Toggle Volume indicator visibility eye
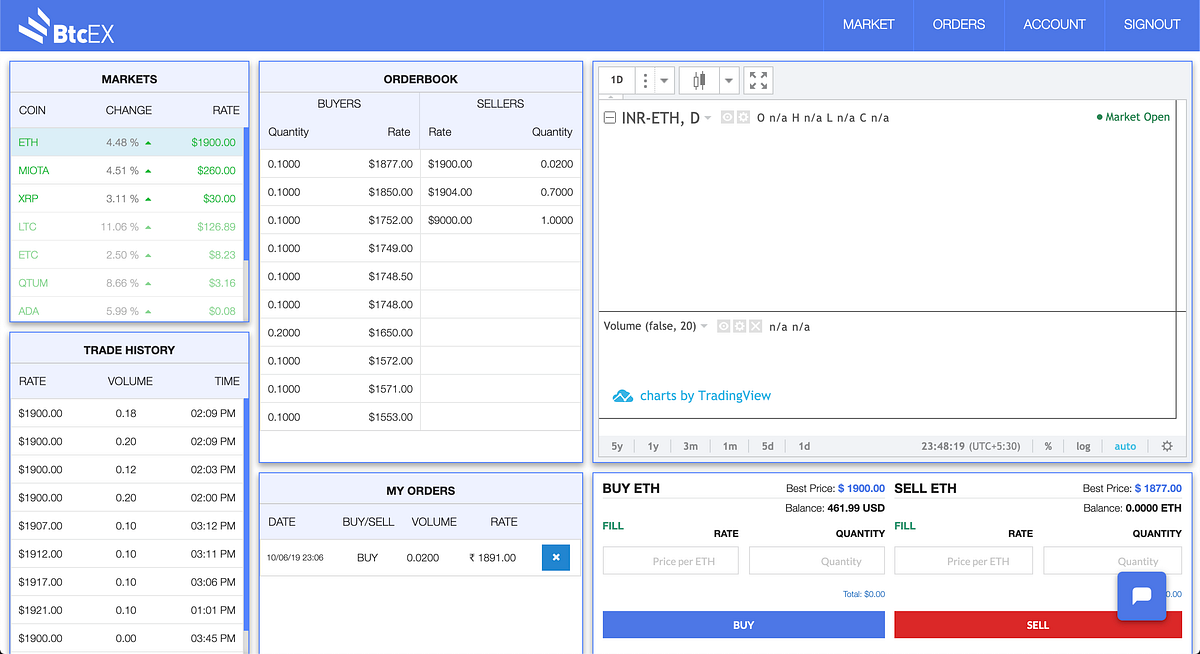Image resolution: width=1200 pixels, height=654 pixels. tap(725, 326)
